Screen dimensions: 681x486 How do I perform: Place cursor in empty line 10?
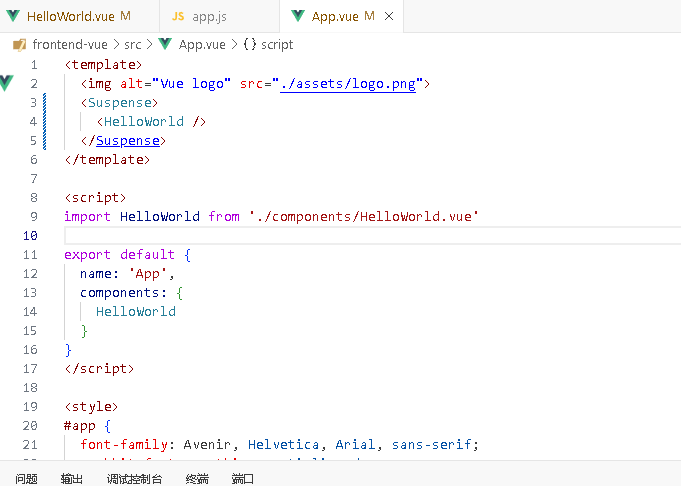pos(373,235)
